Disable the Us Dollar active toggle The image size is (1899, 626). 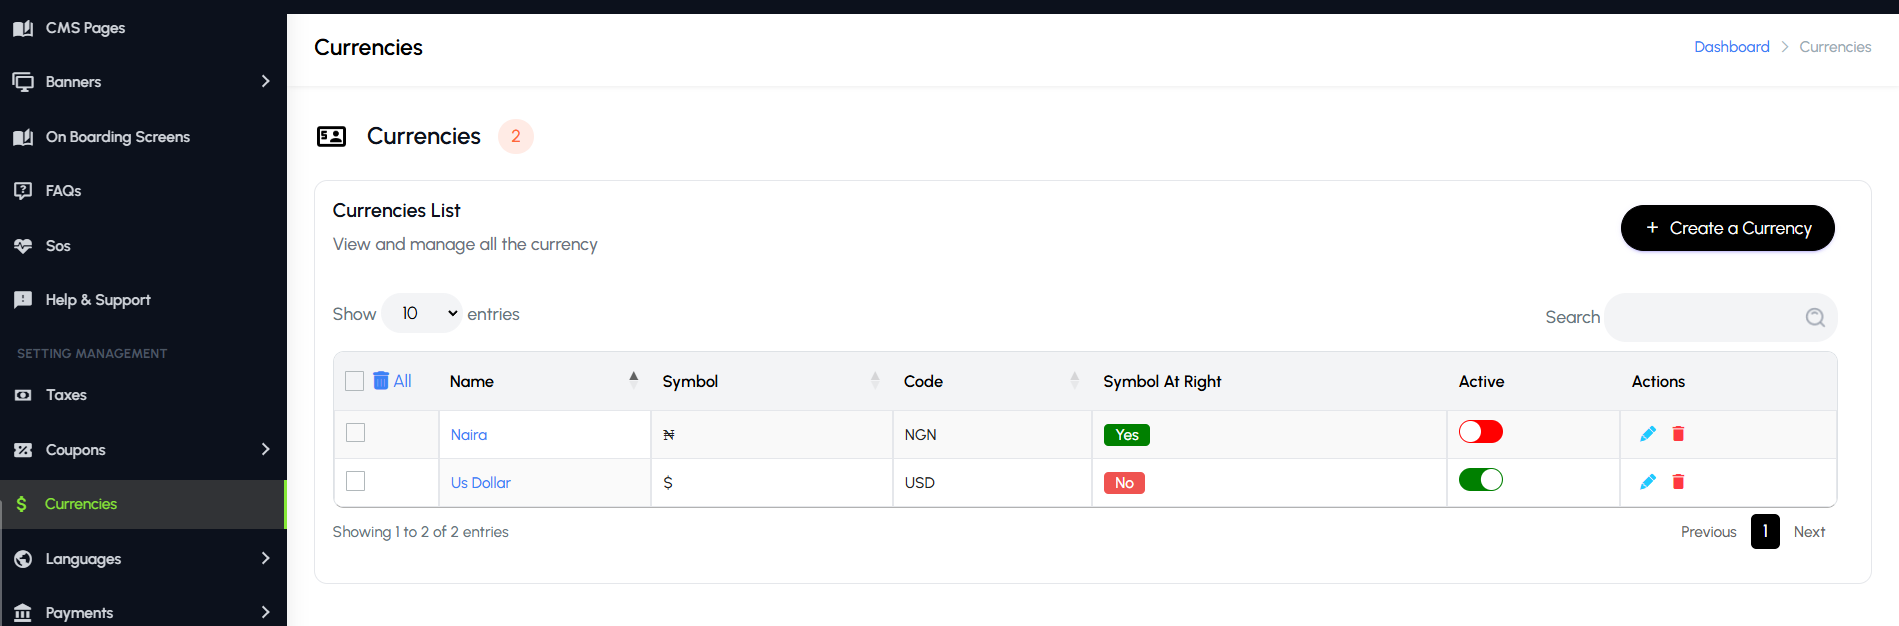1480,480
